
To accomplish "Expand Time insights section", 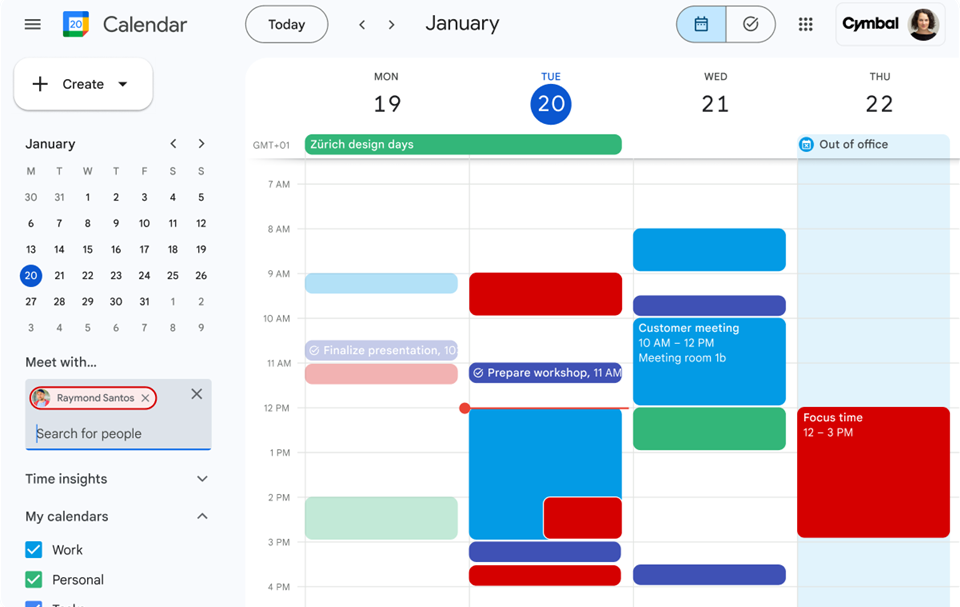I will pos(203,478).
